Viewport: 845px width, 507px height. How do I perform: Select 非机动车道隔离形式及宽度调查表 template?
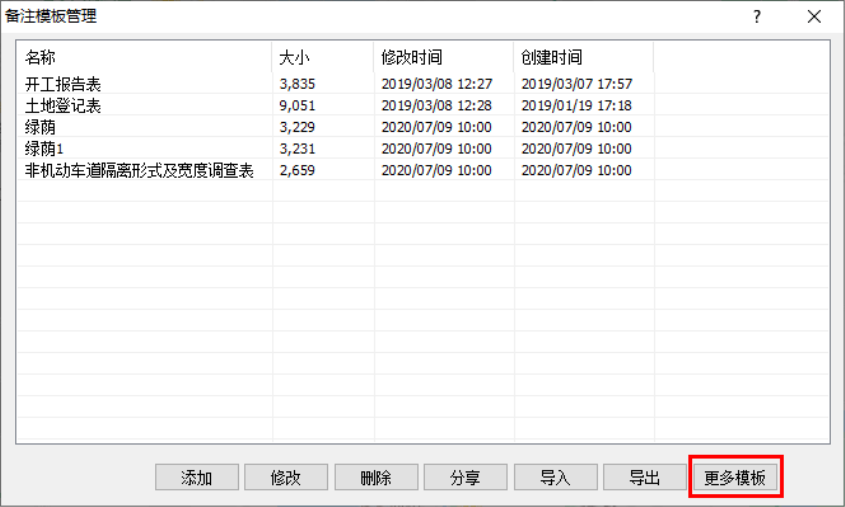tap(139, 170)
